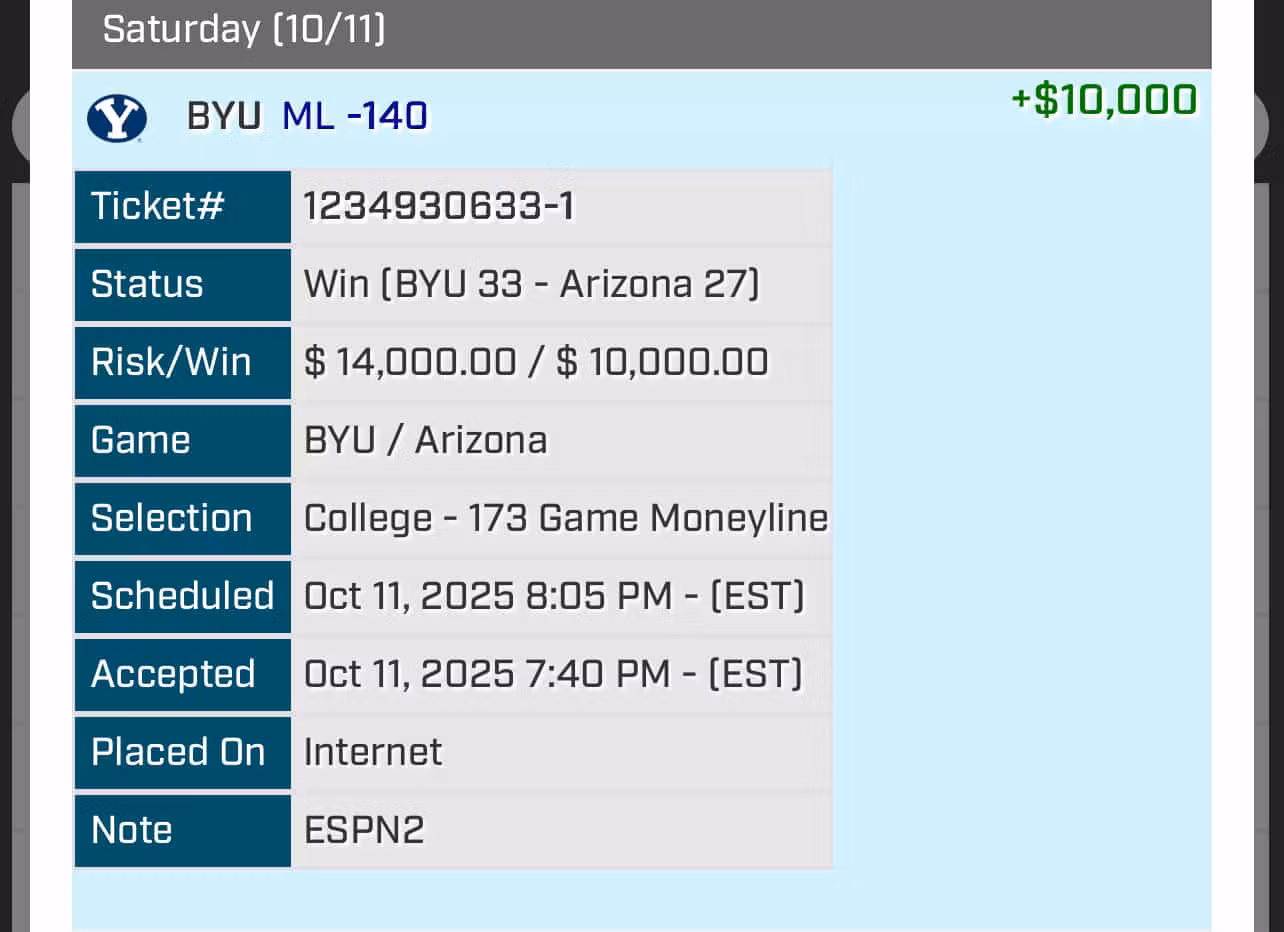1284x932 pixels.
Task: Click the BYU / Arizona game value
Action: click(425, 440)
